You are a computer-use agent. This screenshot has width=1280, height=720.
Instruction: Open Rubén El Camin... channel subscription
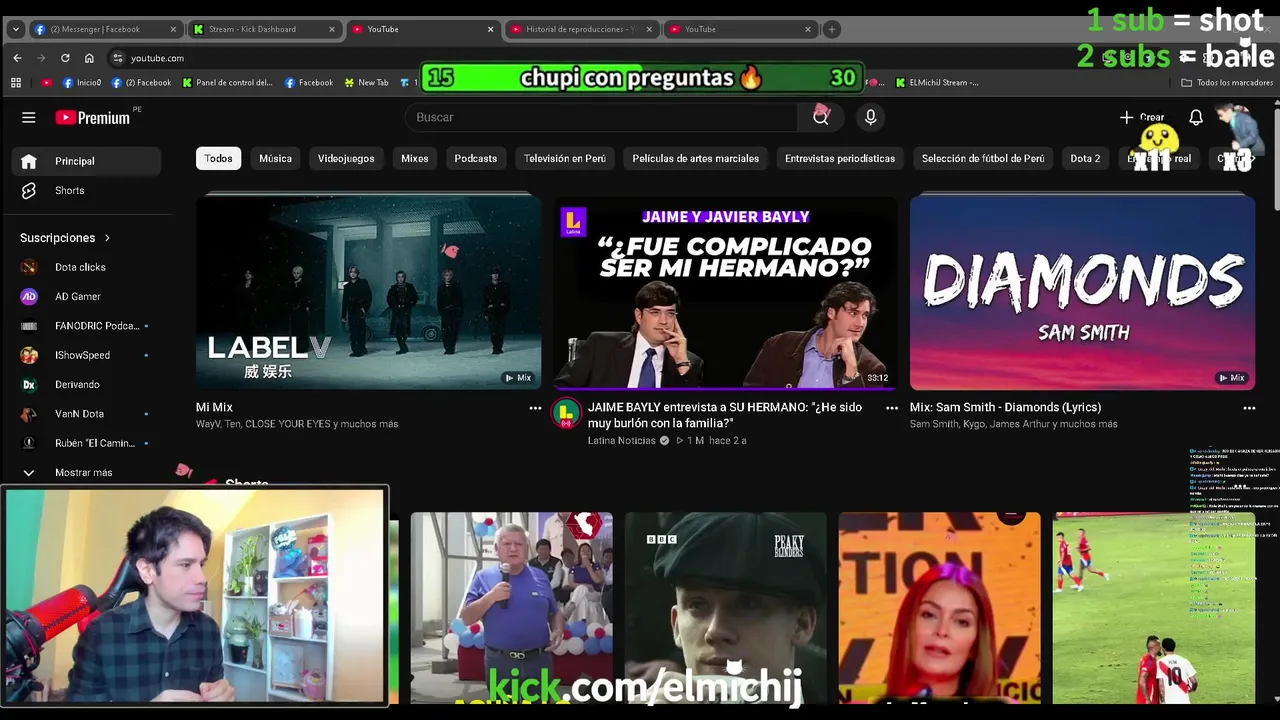click(87, 443)
